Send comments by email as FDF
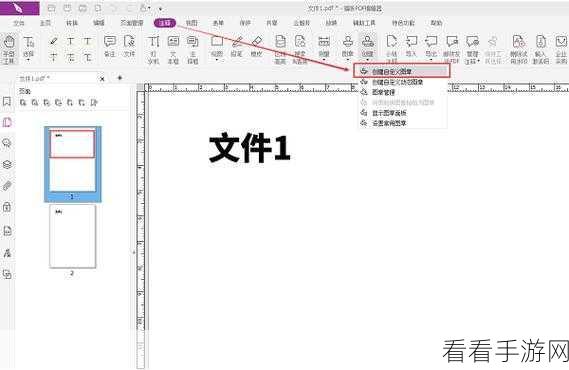 pos(452,50)
